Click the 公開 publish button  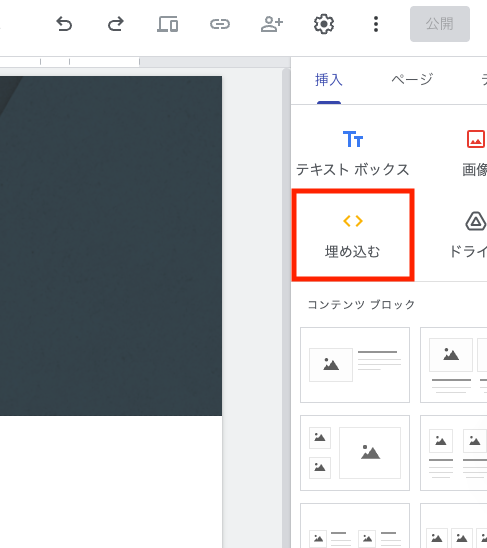440,24
